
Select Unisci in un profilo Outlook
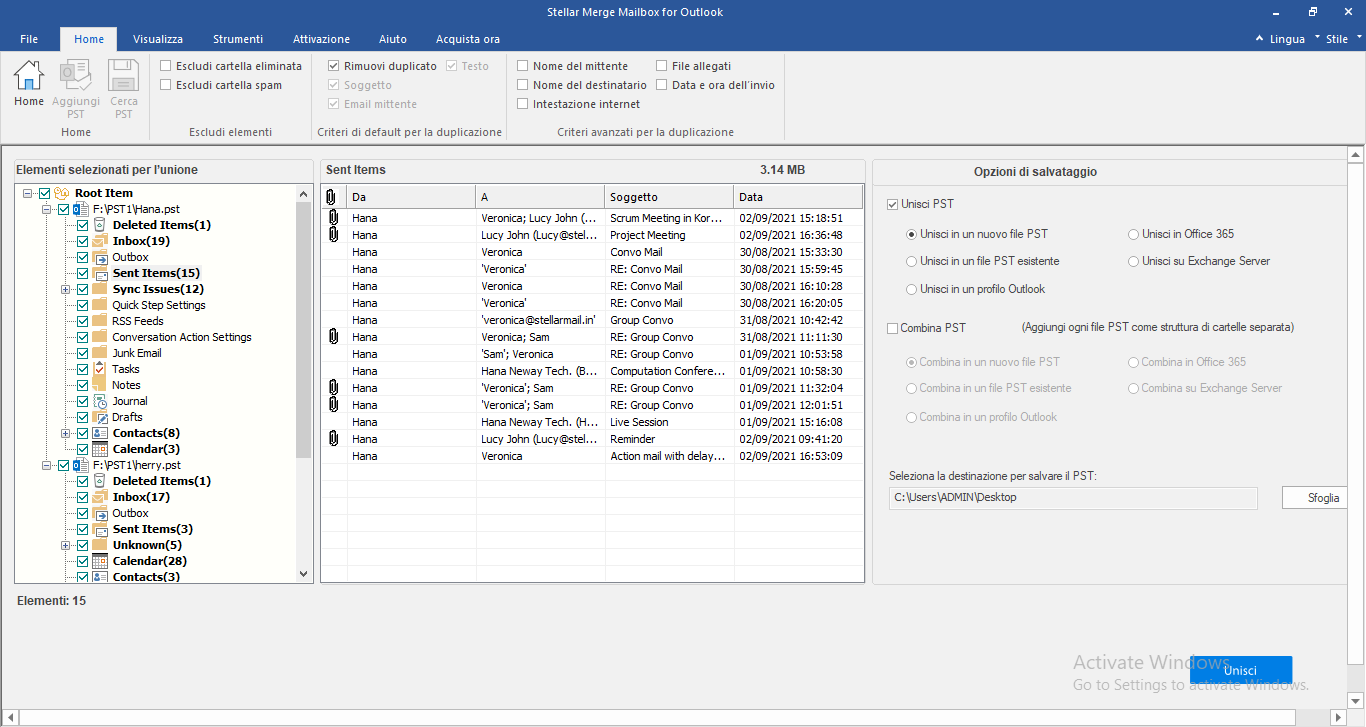click(911, 289)
